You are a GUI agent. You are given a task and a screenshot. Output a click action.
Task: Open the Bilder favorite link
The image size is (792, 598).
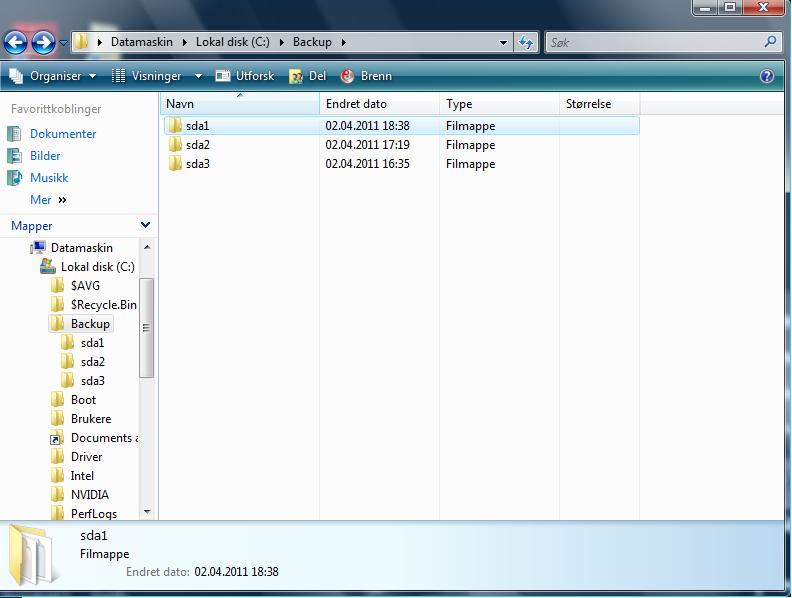pyautogui.click(x=45, y=156)
